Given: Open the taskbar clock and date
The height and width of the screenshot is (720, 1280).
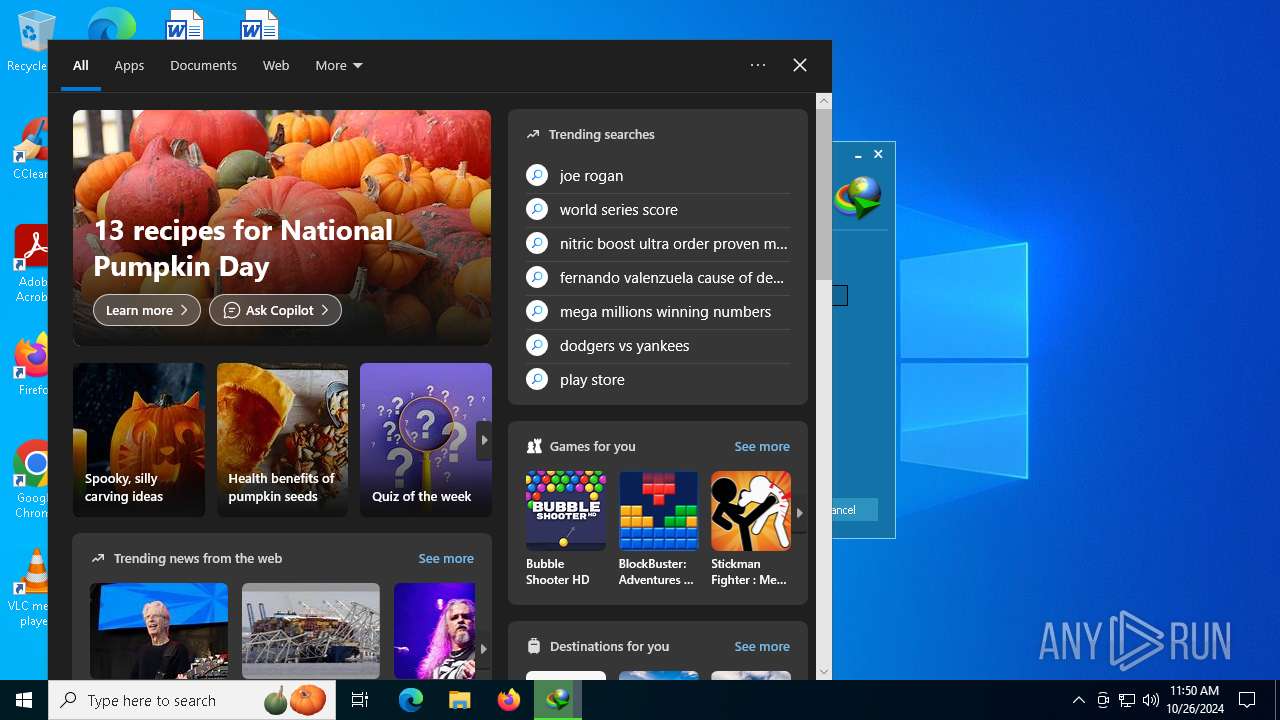Looking at the screenshot, I should coord(1195,700).
